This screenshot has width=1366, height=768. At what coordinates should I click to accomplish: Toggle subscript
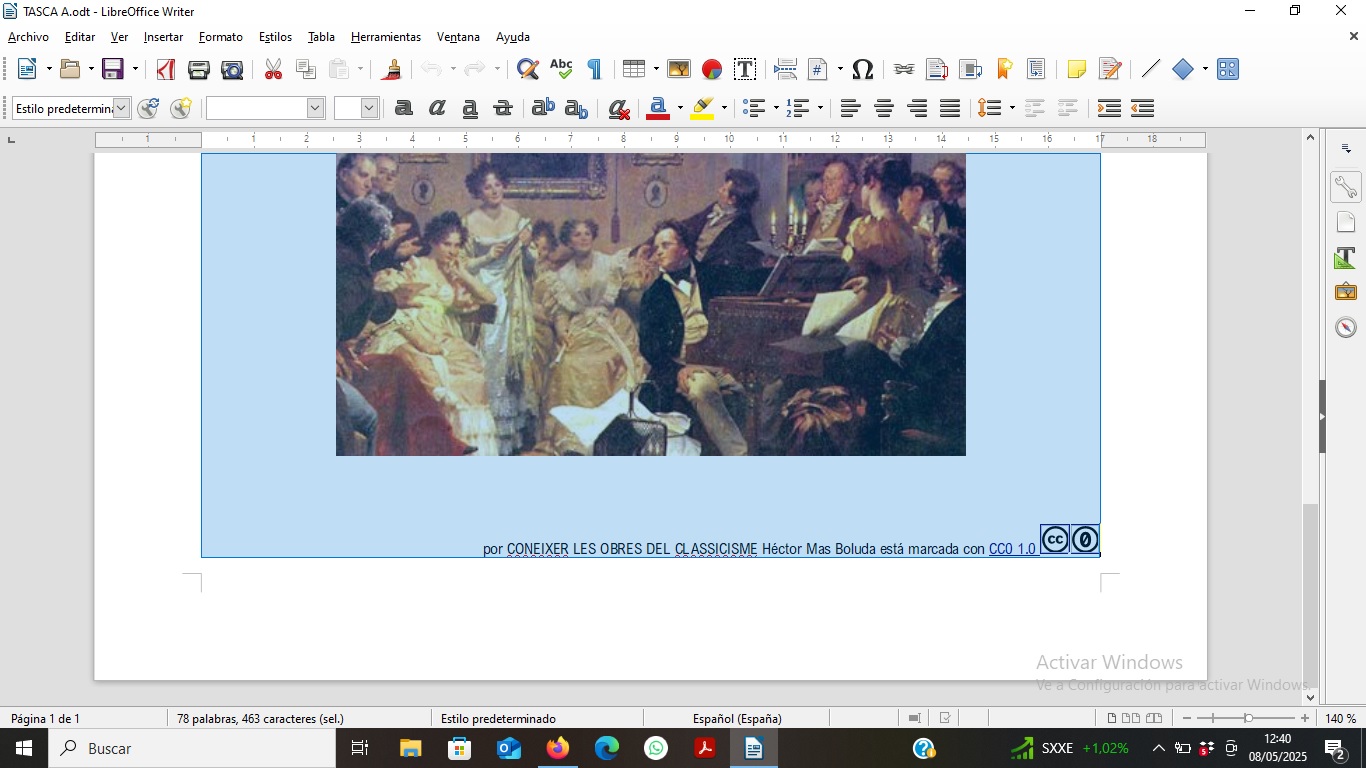click(x=576, y=108)
